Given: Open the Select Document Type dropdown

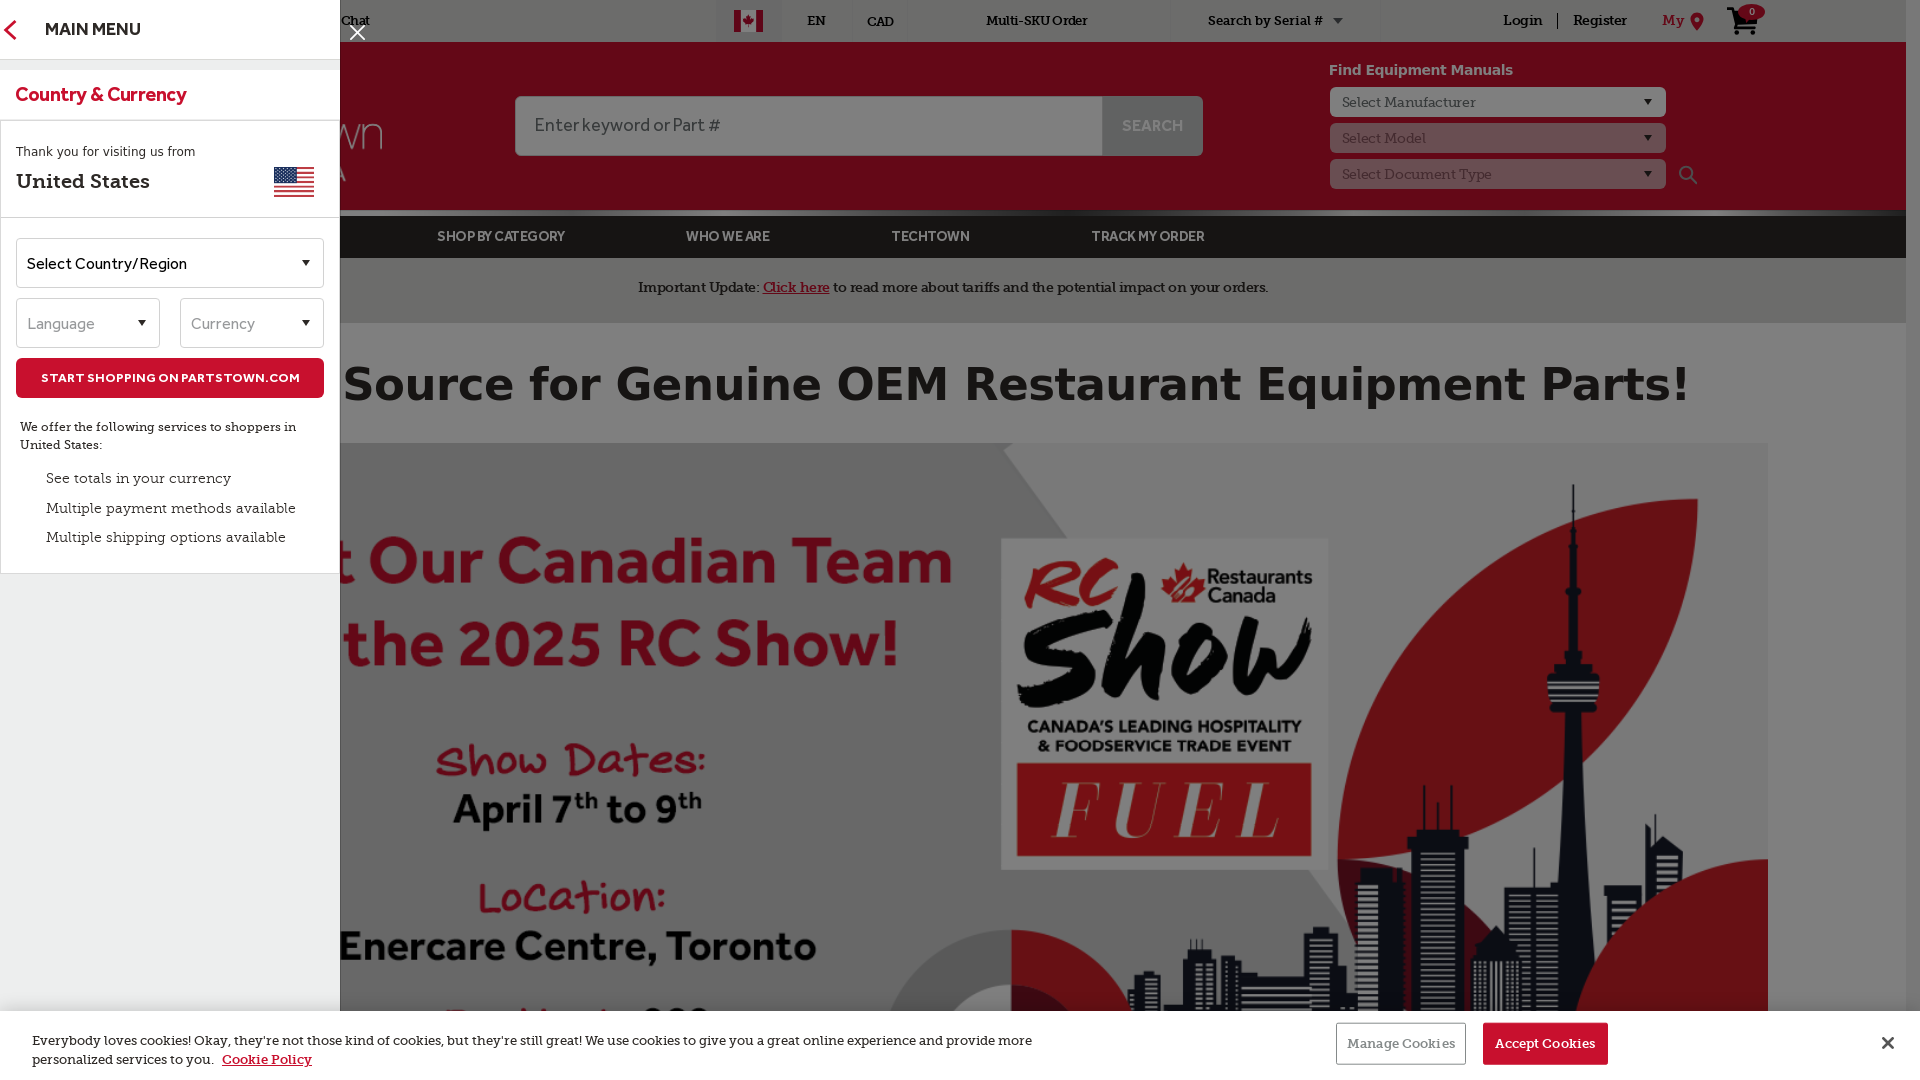Looking at the screenshot, I should 1497,174.
